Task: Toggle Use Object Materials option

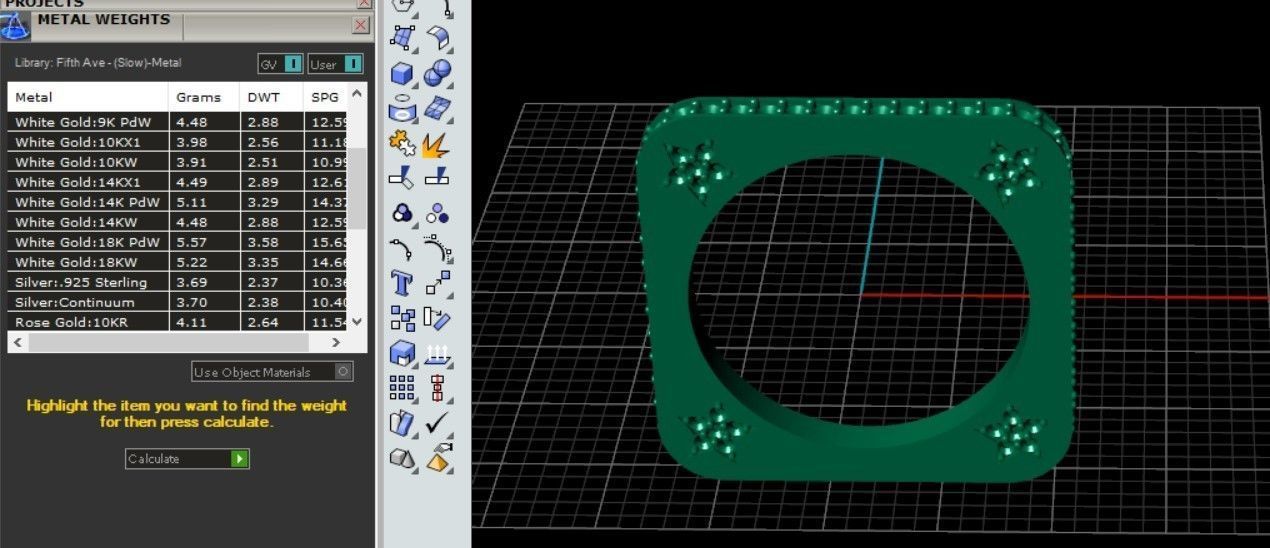Action: coord(273,372)
